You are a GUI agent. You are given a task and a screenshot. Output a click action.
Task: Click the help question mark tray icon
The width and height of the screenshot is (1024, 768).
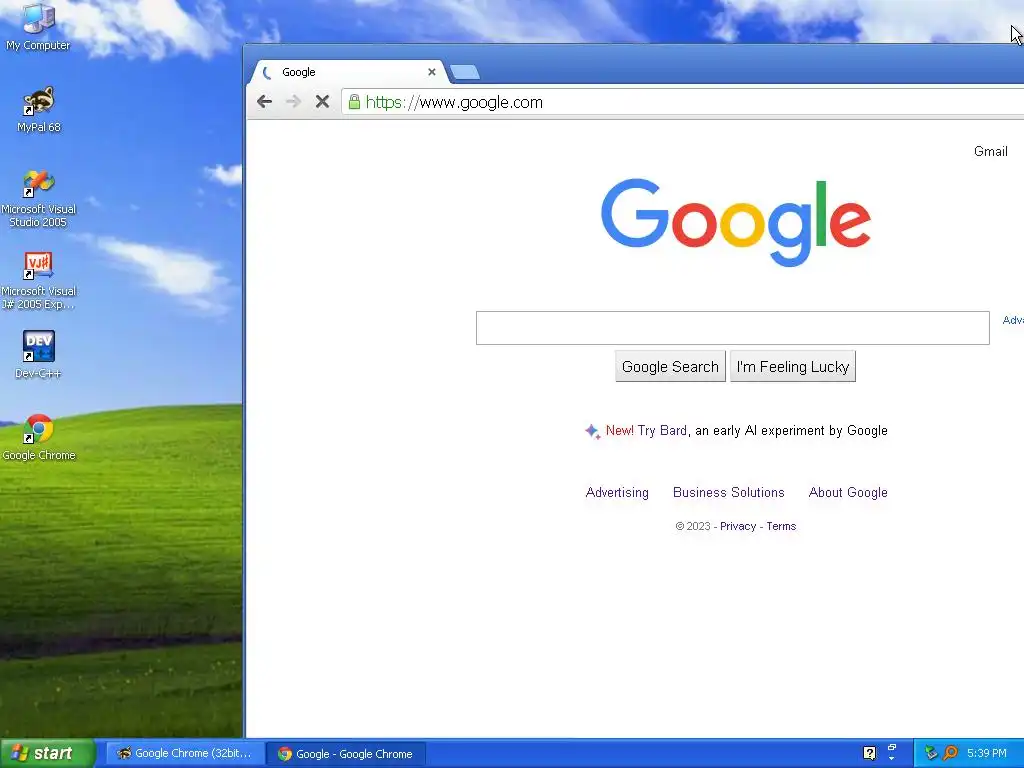869,753
